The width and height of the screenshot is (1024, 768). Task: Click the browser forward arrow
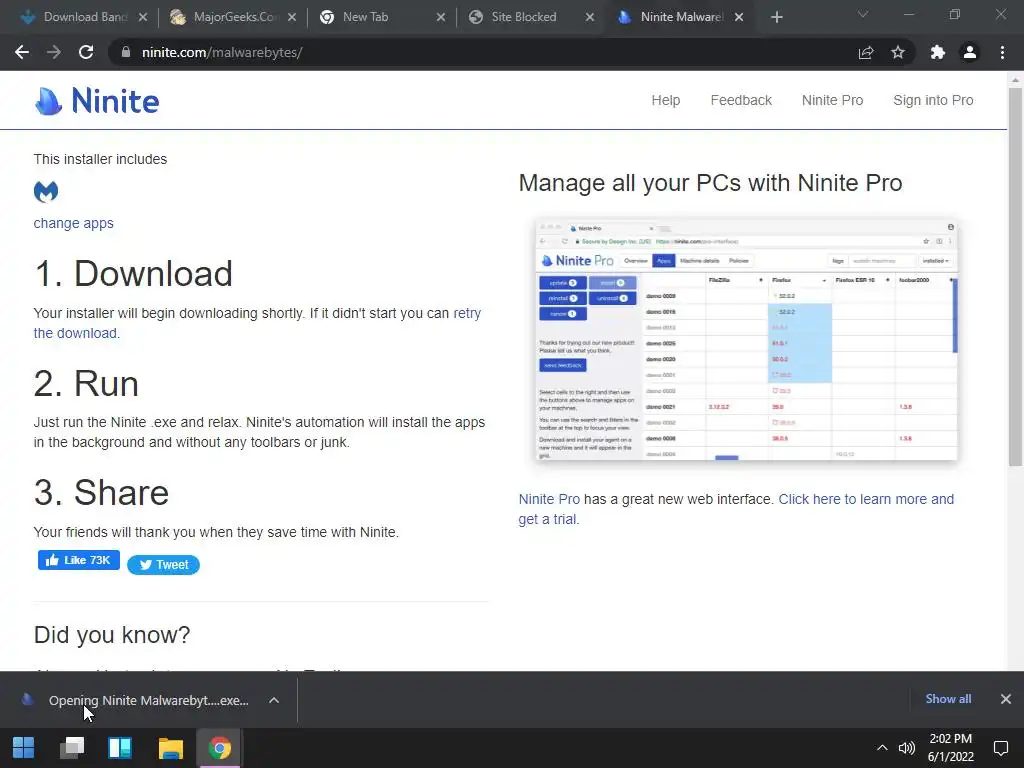54,52
